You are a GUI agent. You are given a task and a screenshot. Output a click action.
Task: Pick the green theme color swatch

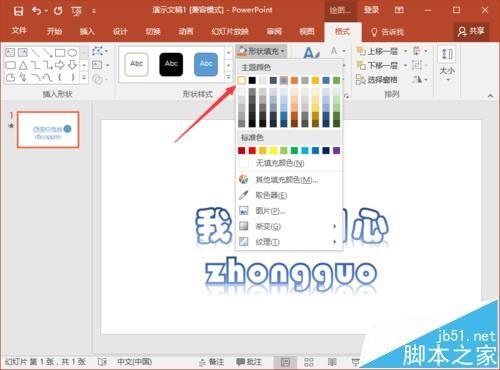pos(336,80)
